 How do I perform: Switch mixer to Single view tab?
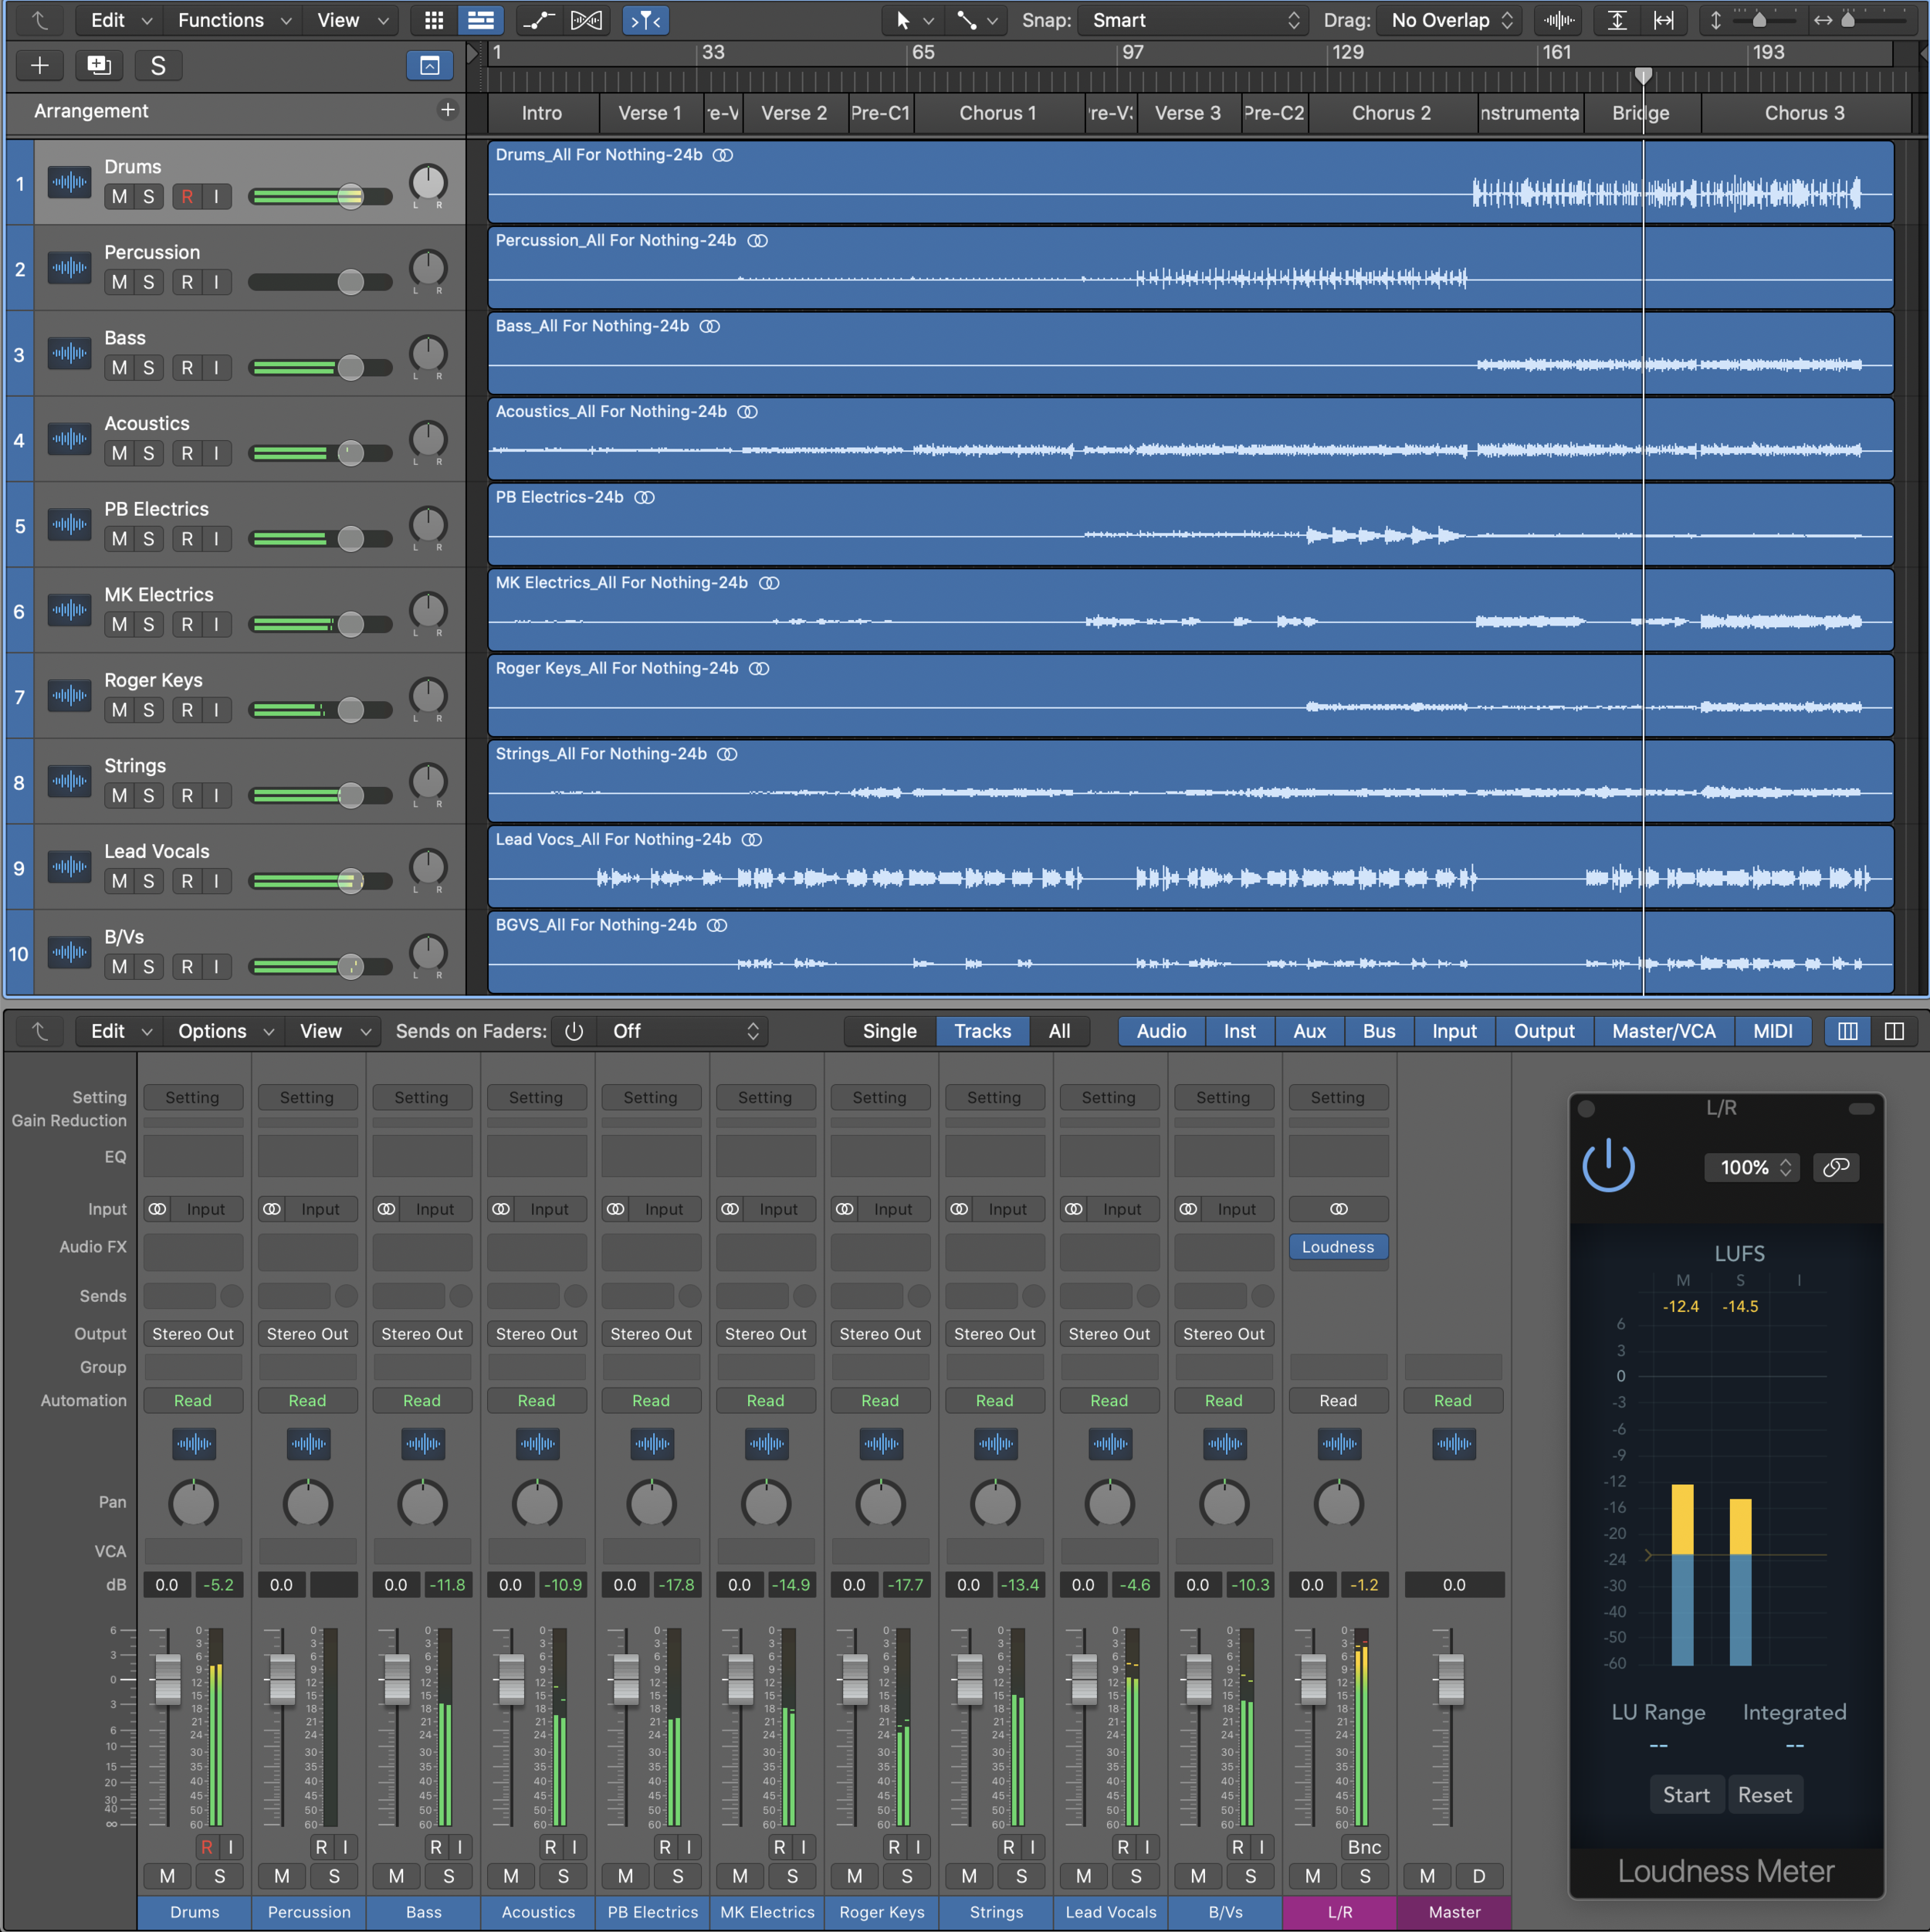(x=889, y=1031)
